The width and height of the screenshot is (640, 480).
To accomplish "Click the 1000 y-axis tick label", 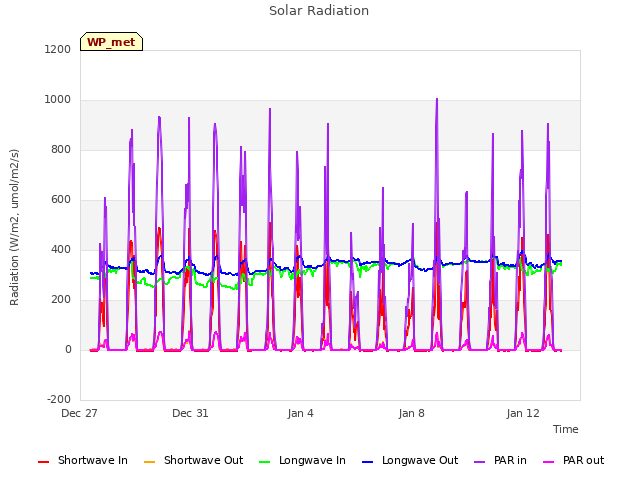I will click(58, 100).
